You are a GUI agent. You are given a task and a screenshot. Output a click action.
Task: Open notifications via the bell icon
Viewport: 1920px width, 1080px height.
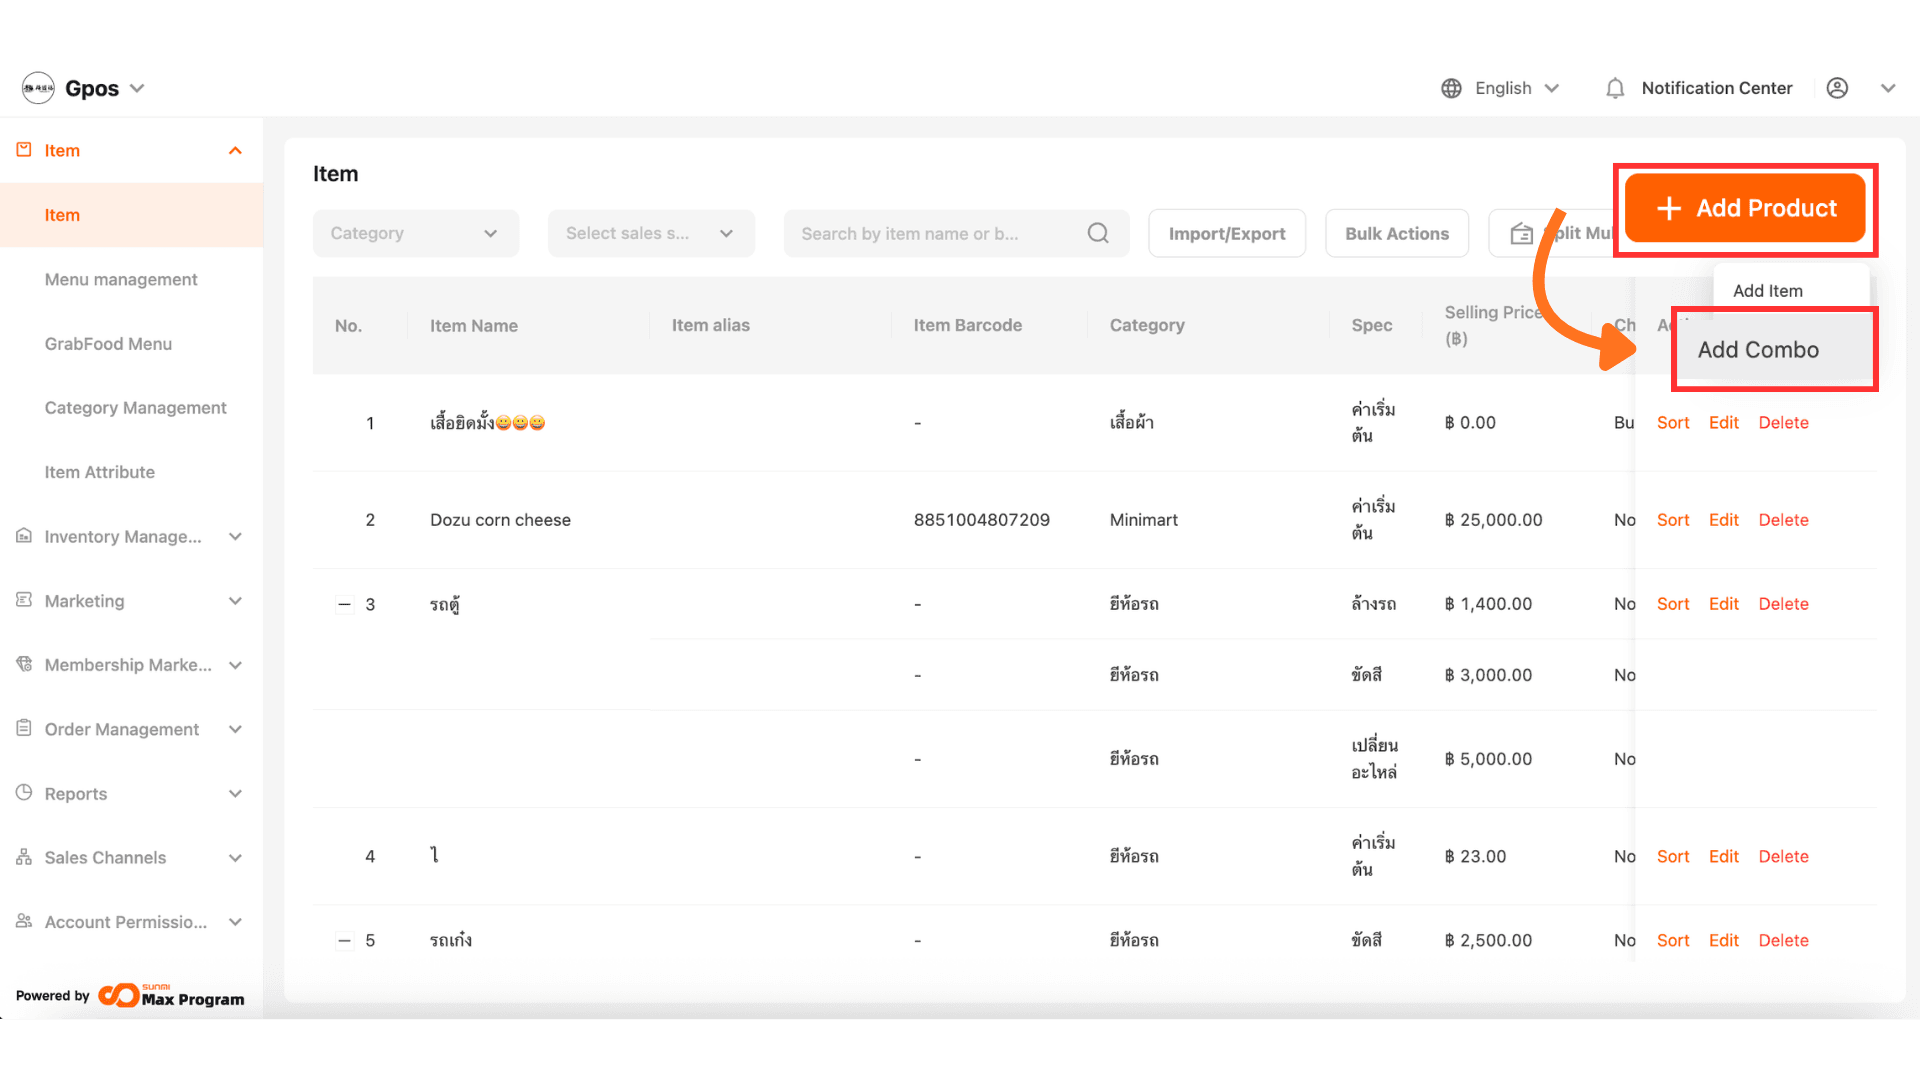(1615, 88)
